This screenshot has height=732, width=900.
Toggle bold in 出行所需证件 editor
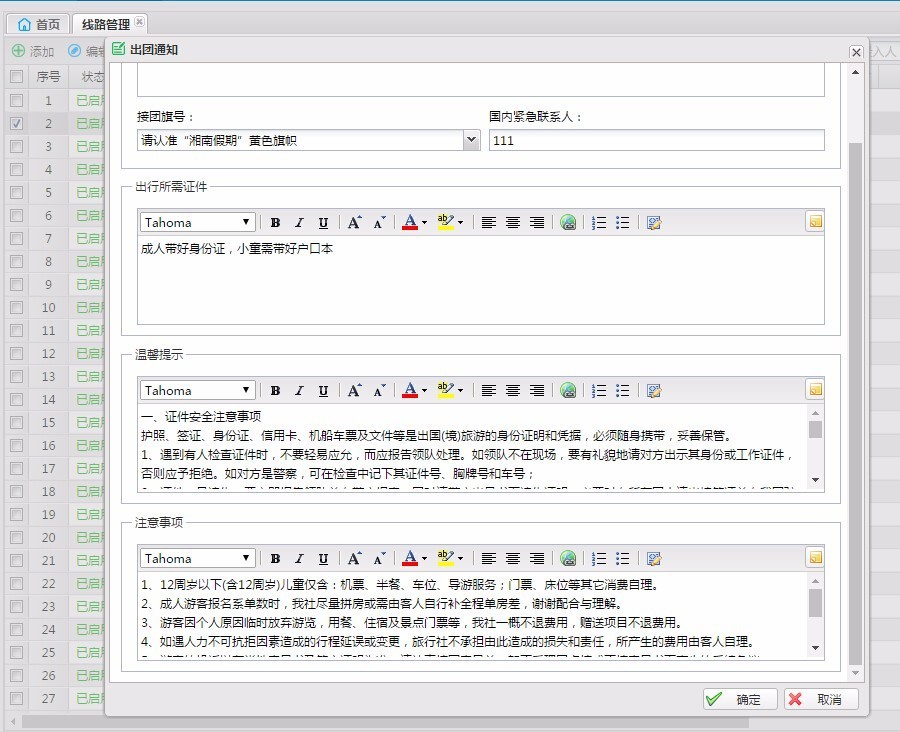click(x=275, y=223)
